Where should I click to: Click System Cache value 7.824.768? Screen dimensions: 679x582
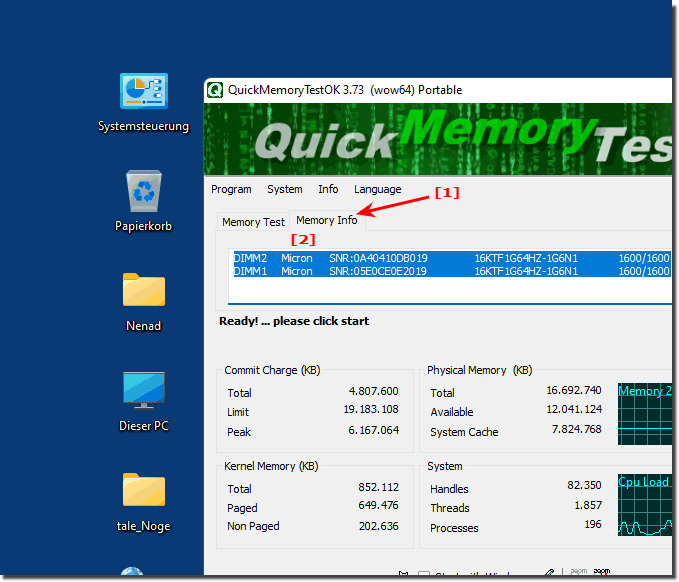tap(576, 429)
